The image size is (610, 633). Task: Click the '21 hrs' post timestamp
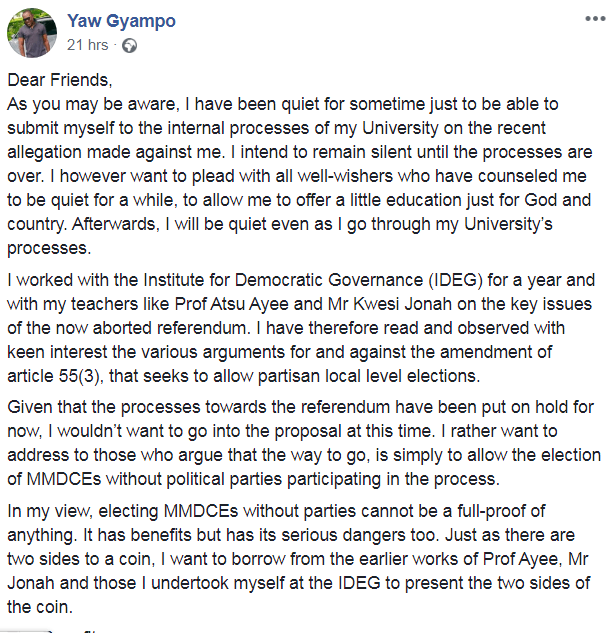[88, 45]
